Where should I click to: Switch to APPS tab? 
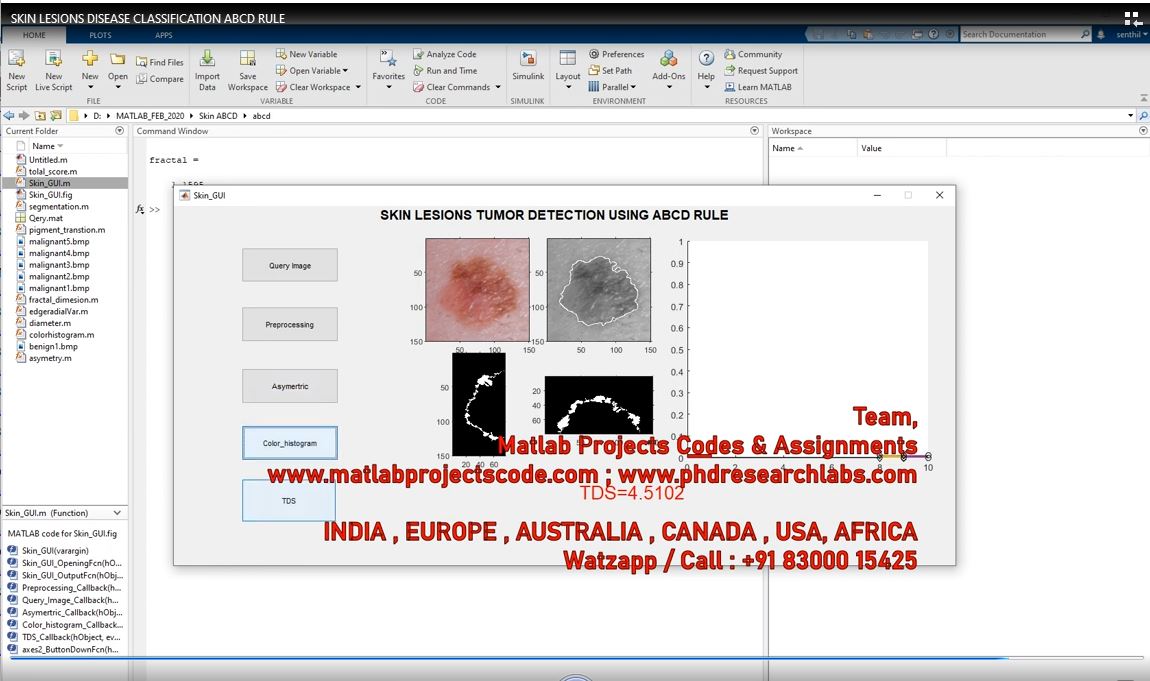[164, 34]
